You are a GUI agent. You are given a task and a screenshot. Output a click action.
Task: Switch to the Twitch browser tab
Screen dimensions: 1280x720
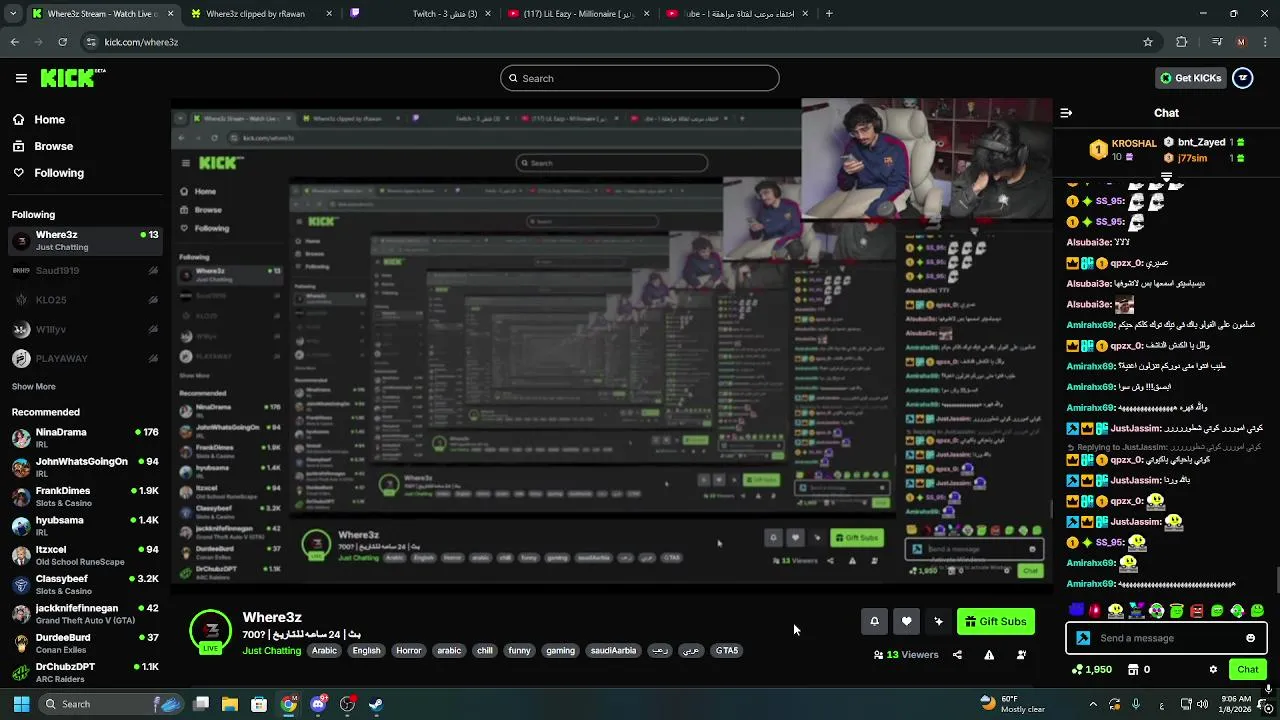[x=420, y=14]
